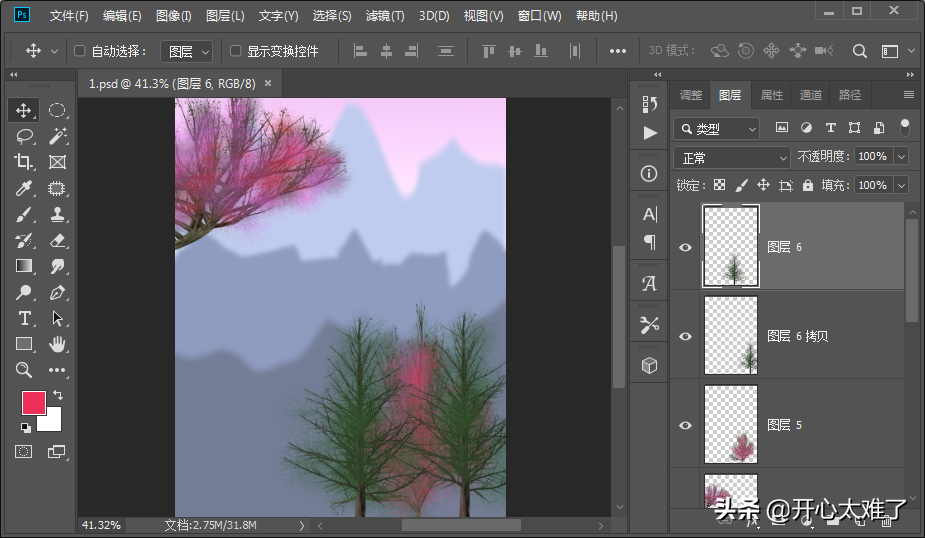Select the Brush tool
The height and width of the screenshot is (538, 925).
pyautogui.click(x=24, y=214)
